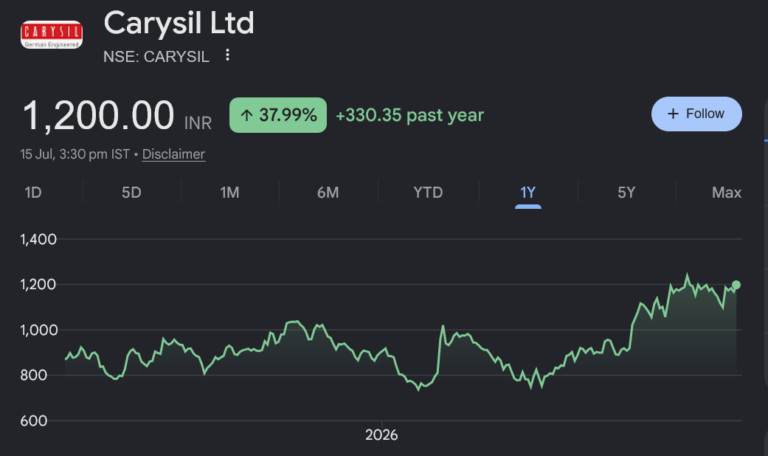Click the 1,200.00 price value
768x456 pixels.
click(98, 116)
